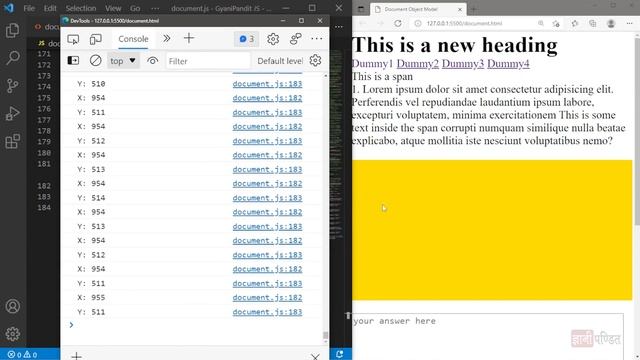Toggle the console sidebar
This screenshot has width=640, height=360.
[73, 61]
